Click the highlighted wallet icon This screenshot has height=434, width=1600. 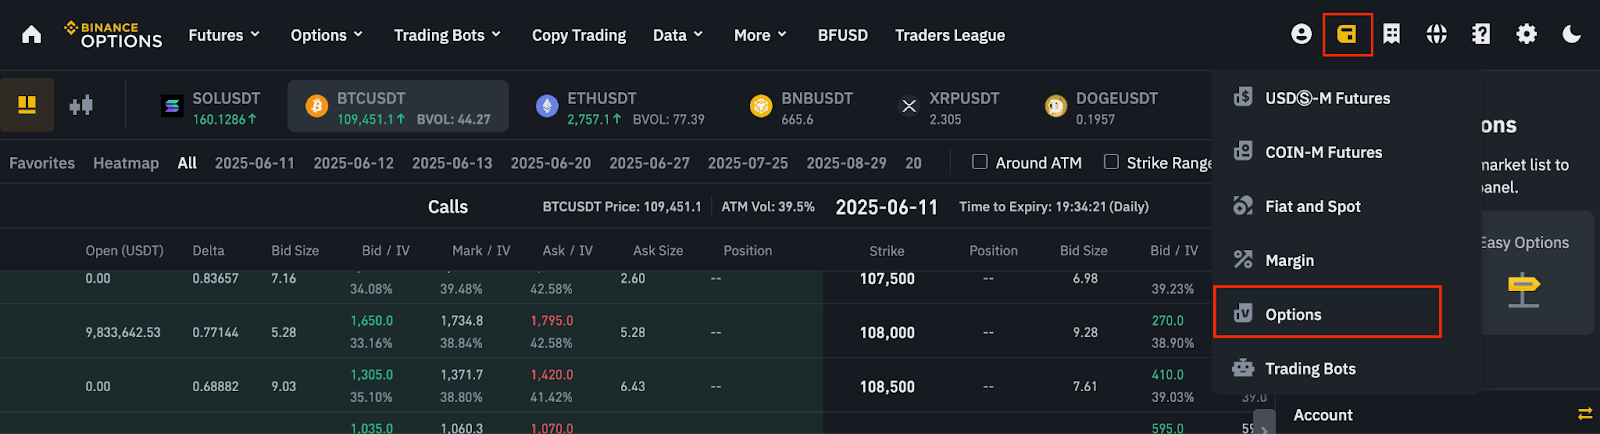tap(1346, 34)
